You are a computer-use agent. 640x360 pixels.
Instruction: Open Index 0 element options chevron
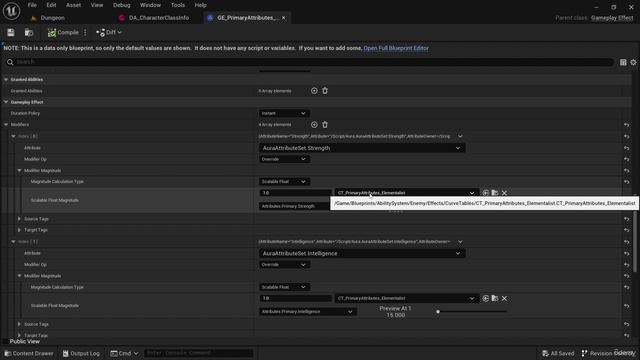click(x=460, y=136)
